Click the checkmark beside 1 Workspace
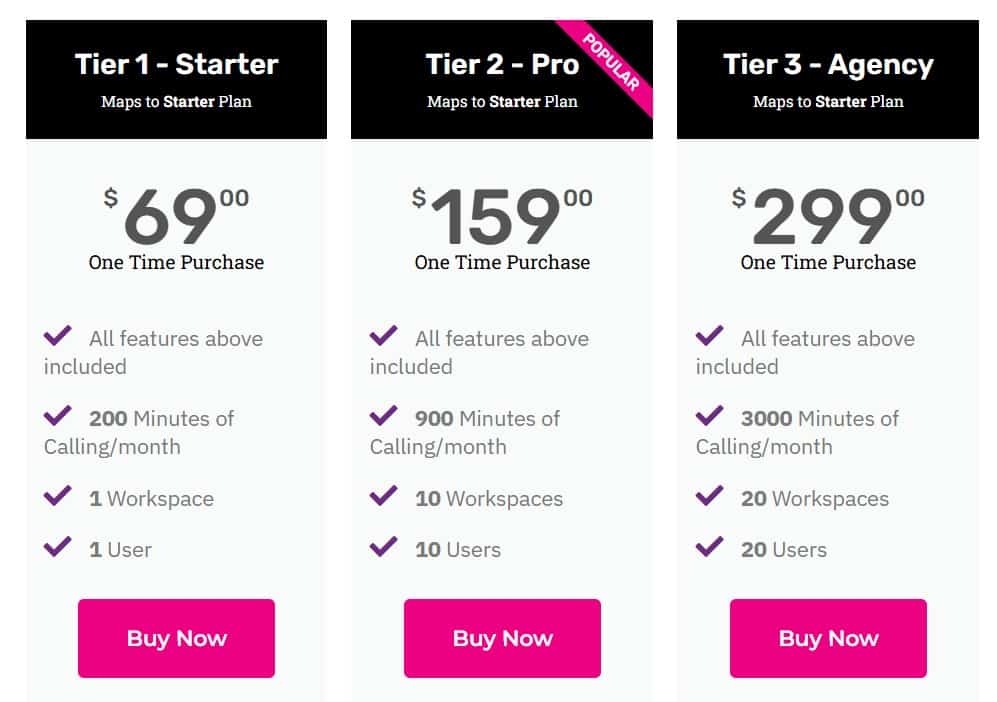Viewport: 997px width, 702px height. point(61,494)
